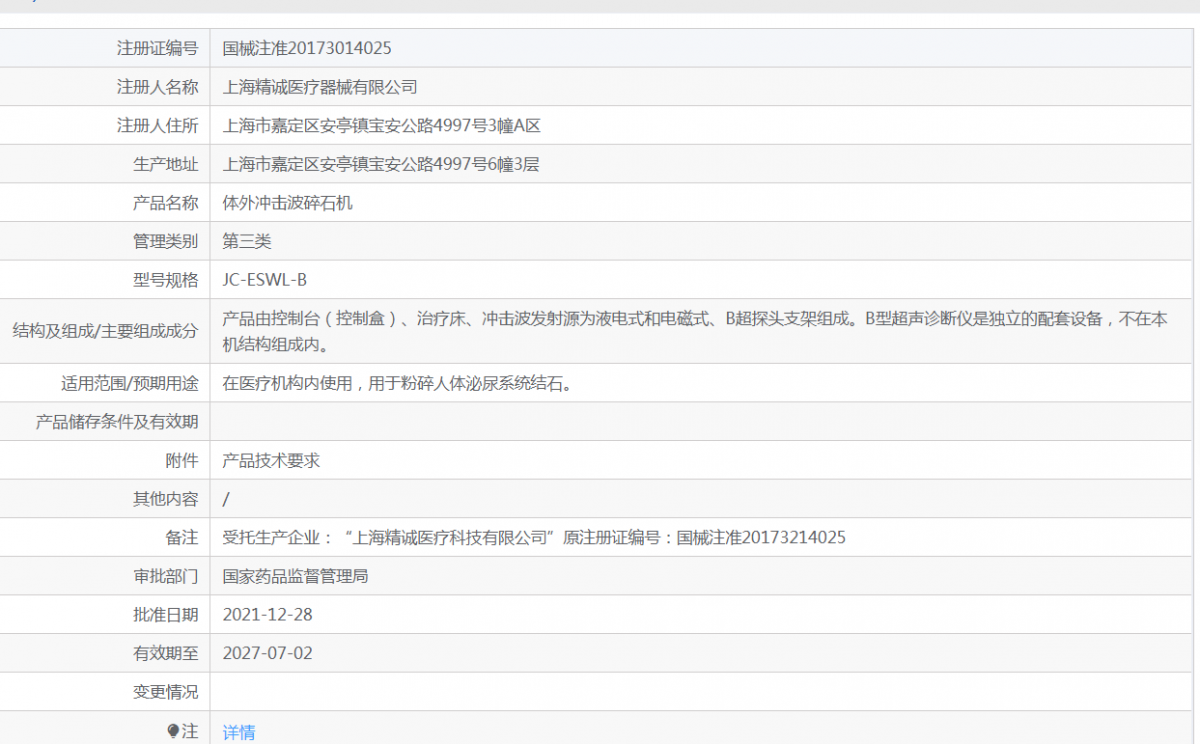The height and width of the screenshot is (744, 1200).
Task: Click approval department 国家药品监督管理局
Action: pos(295,576)
